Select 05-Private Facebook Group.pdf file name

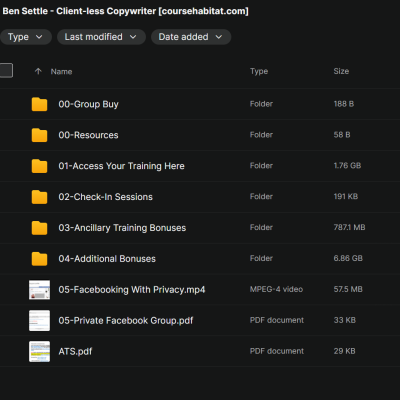pyautogui.click(x=126, y=321)
